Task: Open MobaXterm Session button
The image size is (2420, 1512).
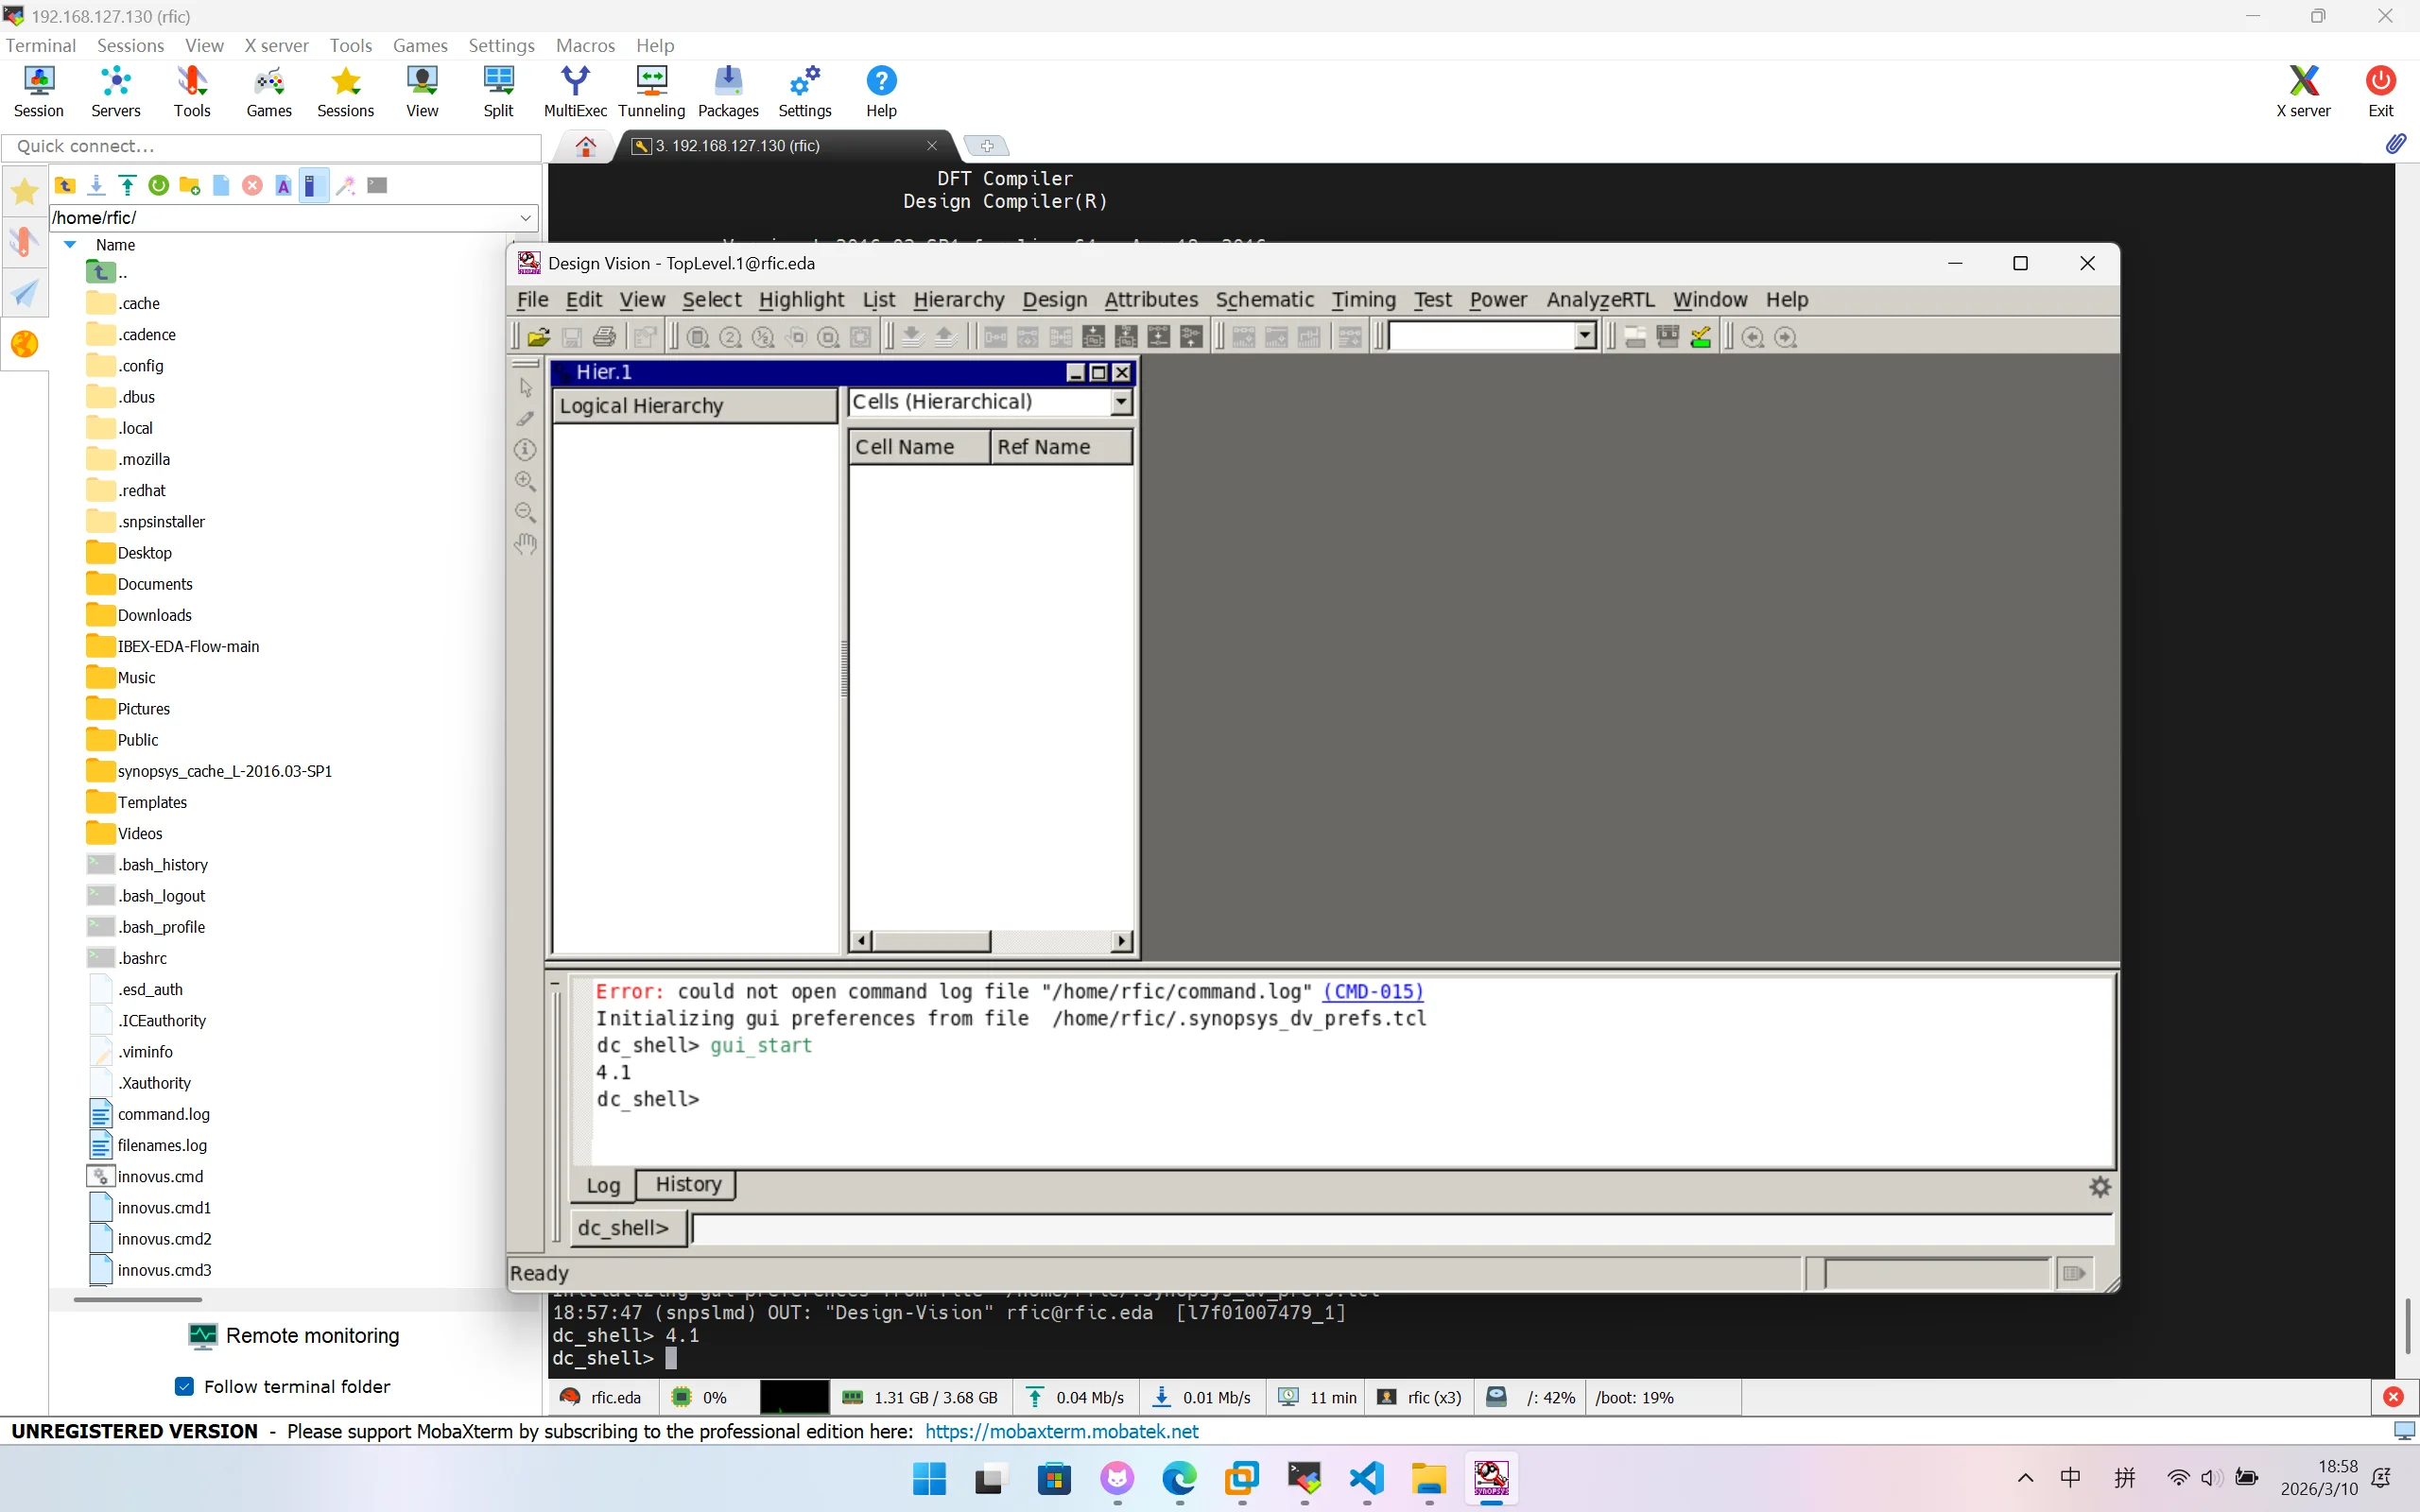Action: click(x=39, y=92)
